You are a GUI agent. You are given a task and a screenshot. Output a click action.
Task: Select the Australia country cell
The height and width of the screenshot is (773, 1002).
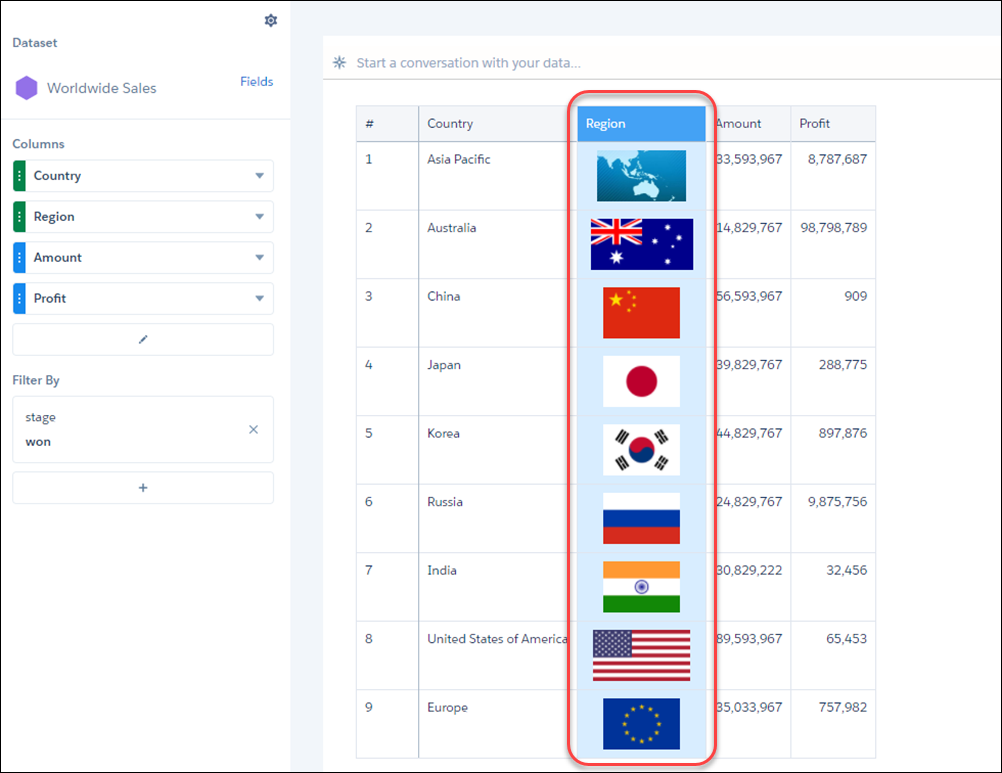click(x=498, y=244)
